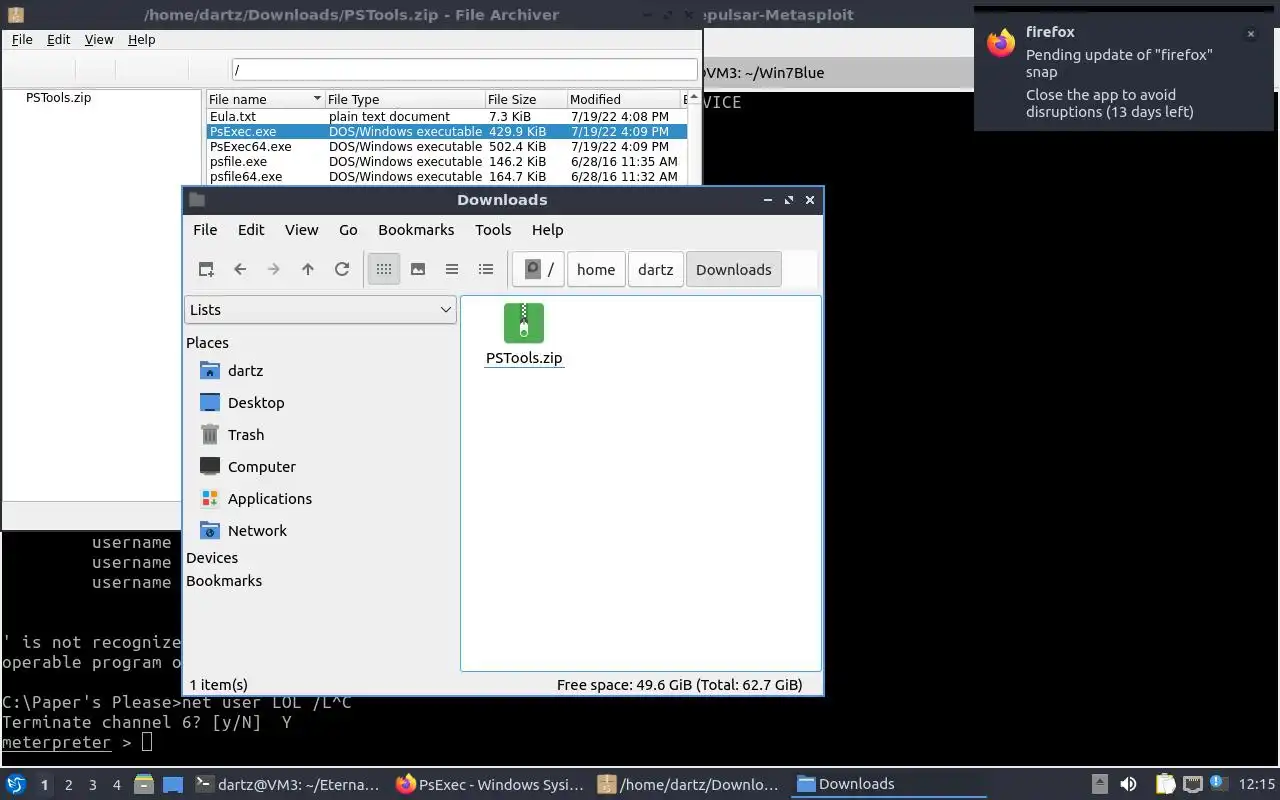Sort archive by Modified column

click(x=624, y=99)
